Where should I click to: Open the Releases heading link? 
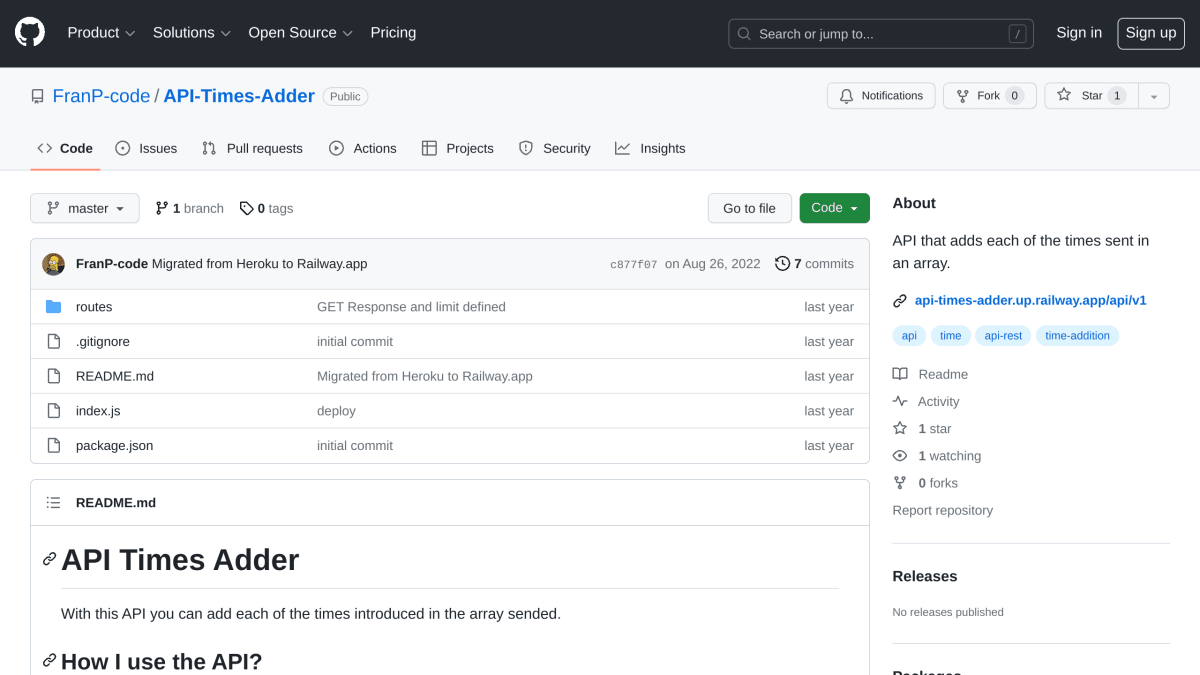925,576
